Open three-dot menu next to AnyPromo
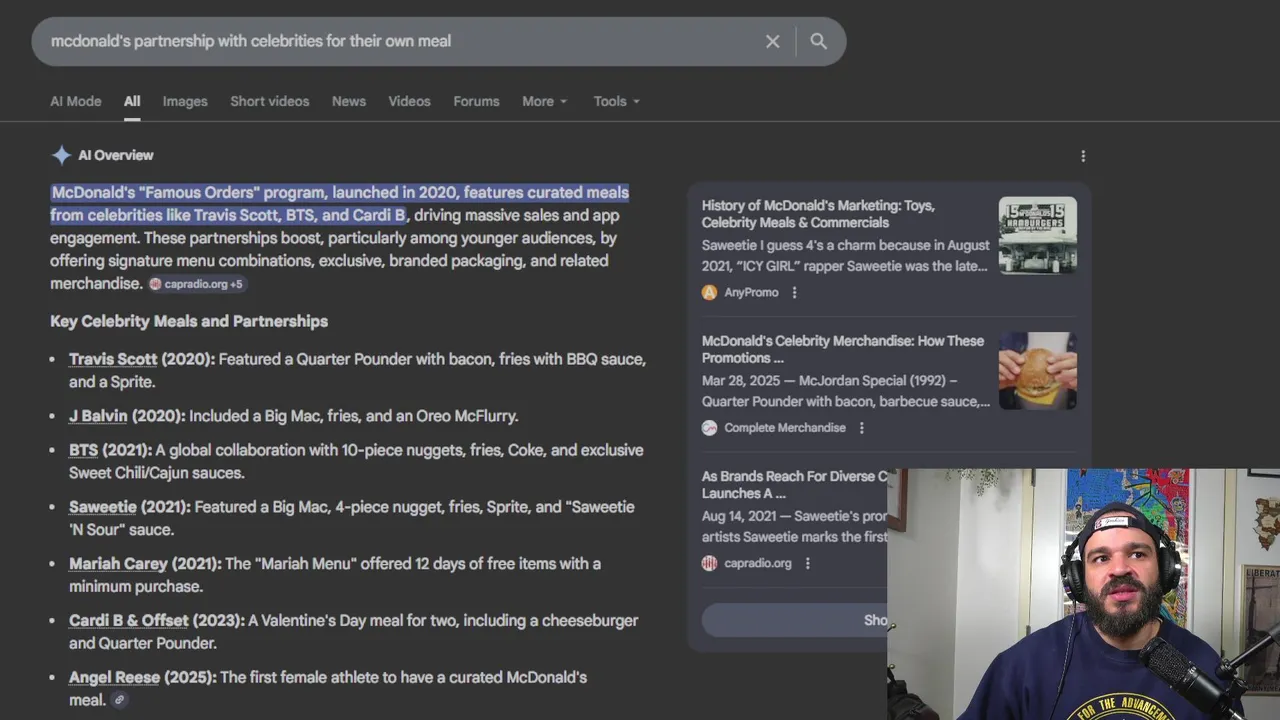Image resolution: width=1280 pixels, height=720 pixels. [795, 292]
